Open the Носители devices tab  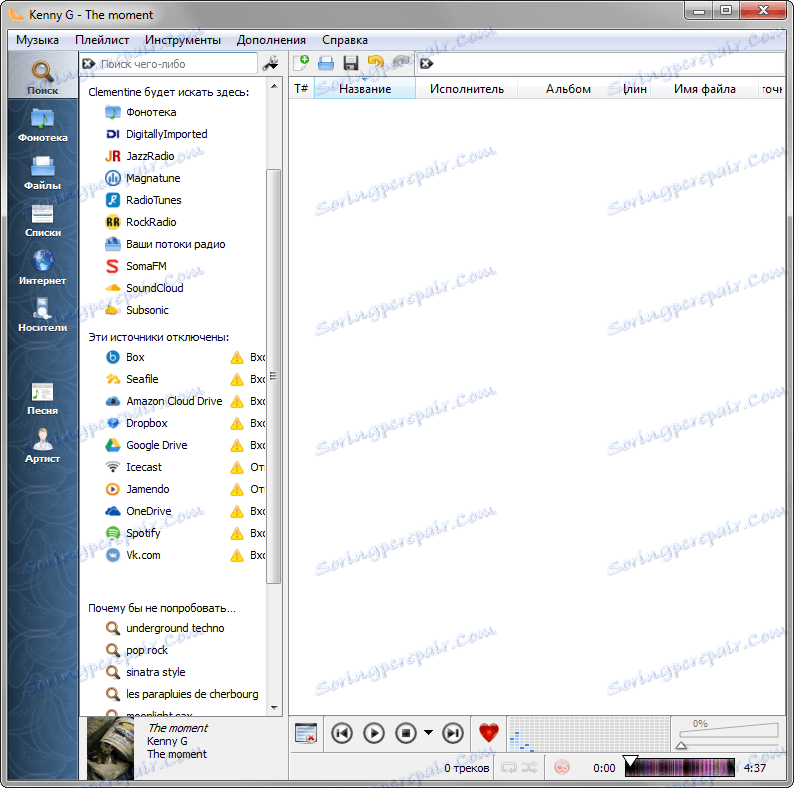coord(43,316)
